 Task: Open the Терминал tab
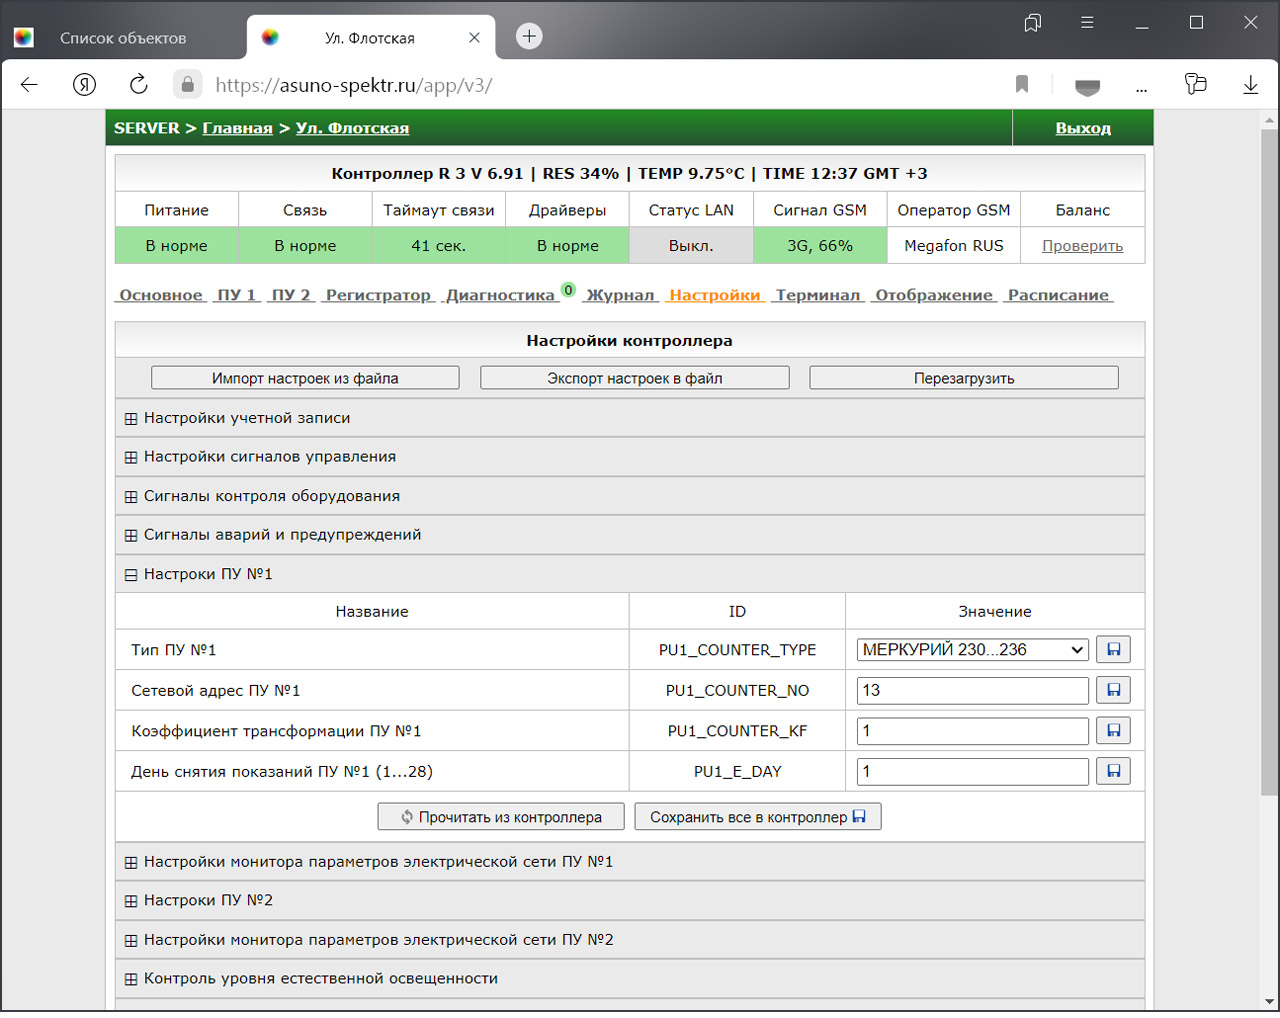(x=818, y=295)
